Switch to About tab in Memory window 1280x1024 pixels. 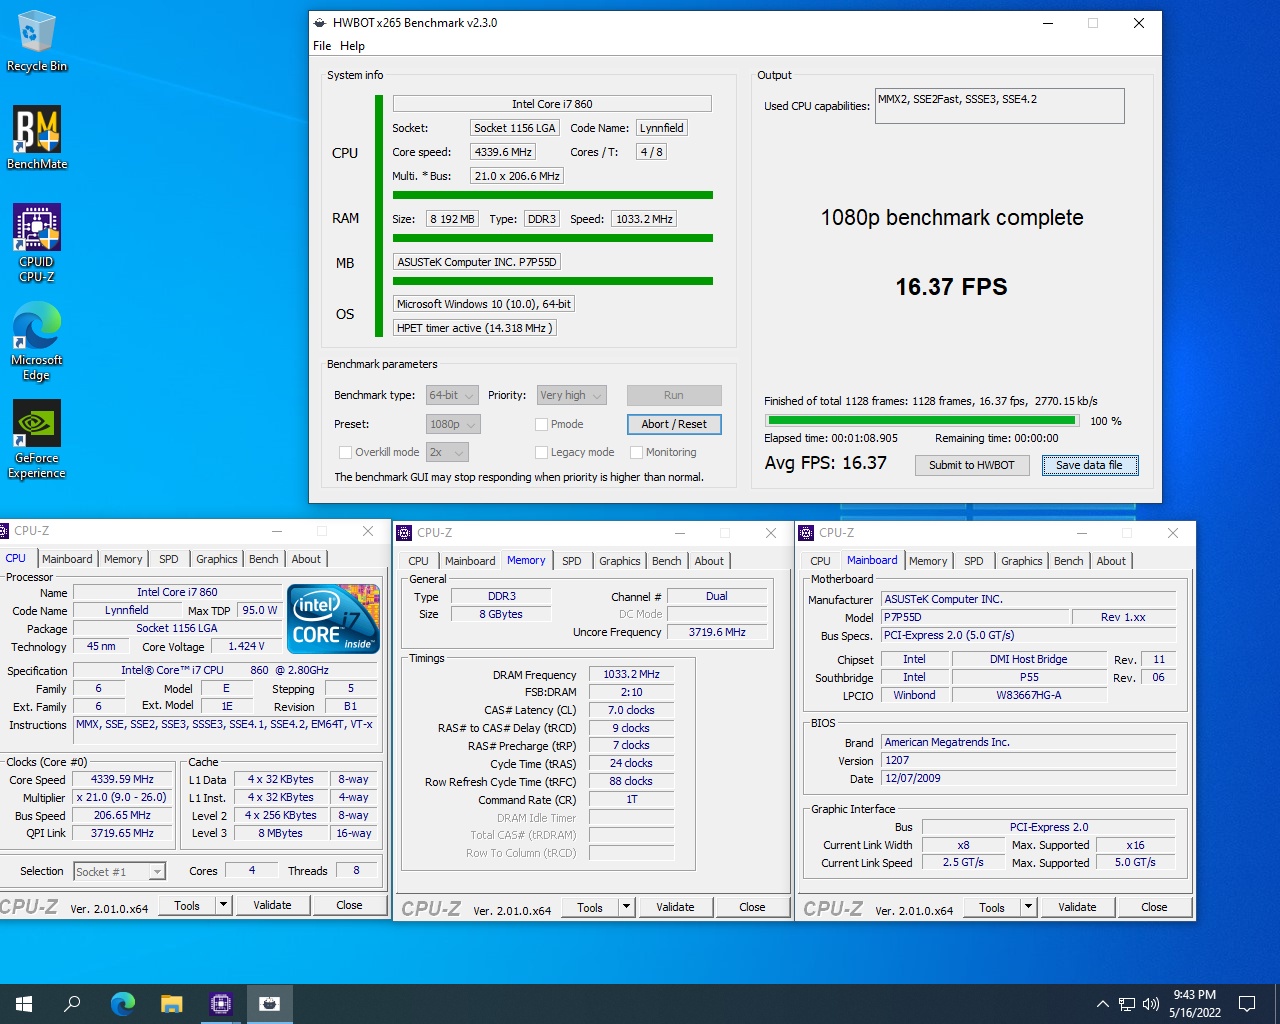(x=709, y=561)
